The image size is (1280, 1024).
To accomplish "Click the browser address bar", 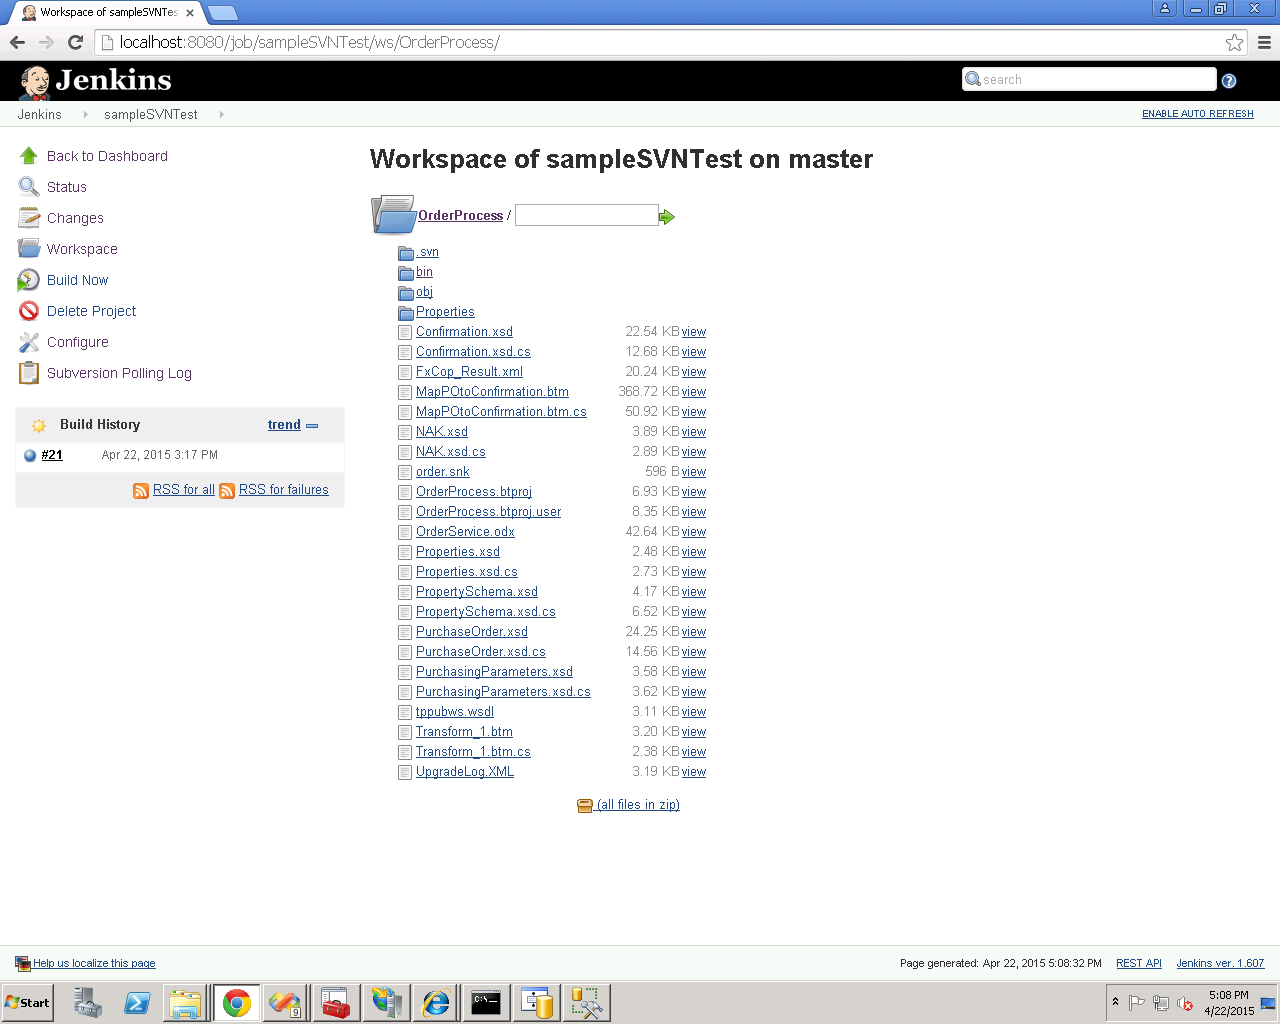I will 660,42.
